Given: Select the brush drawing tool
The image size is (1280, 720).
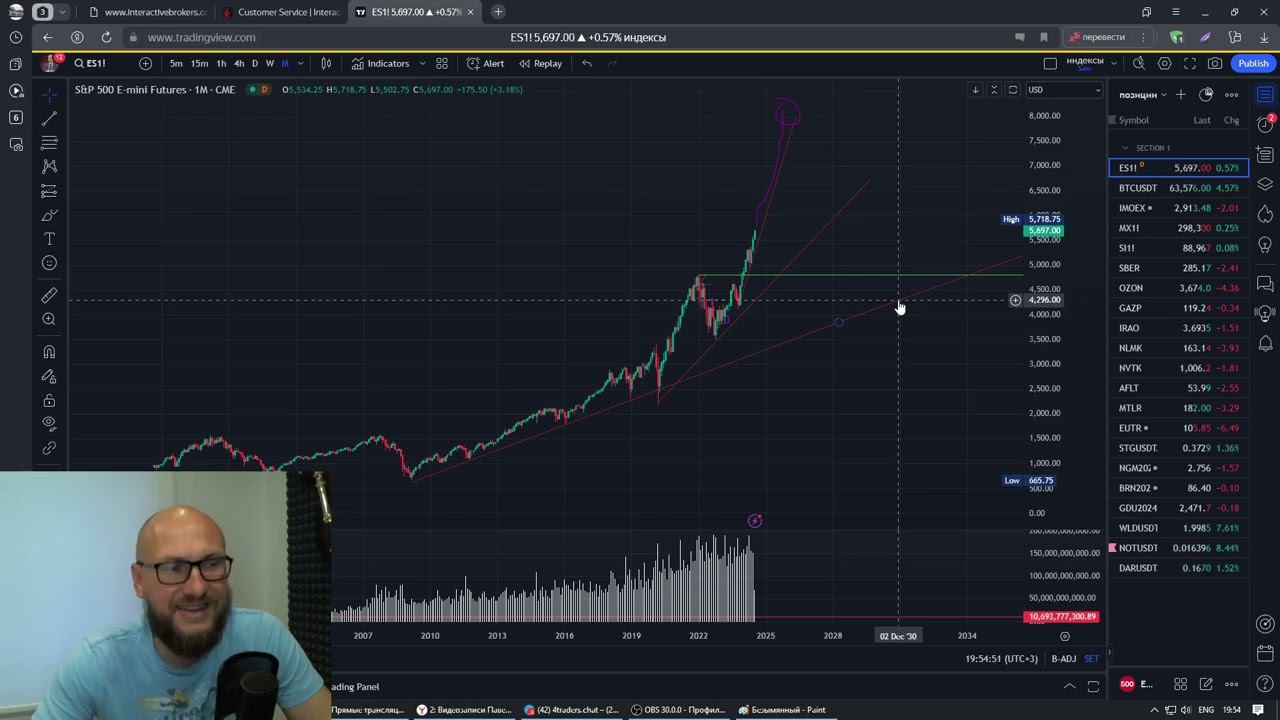Looking at the screenshot, I should coord(49,215).
